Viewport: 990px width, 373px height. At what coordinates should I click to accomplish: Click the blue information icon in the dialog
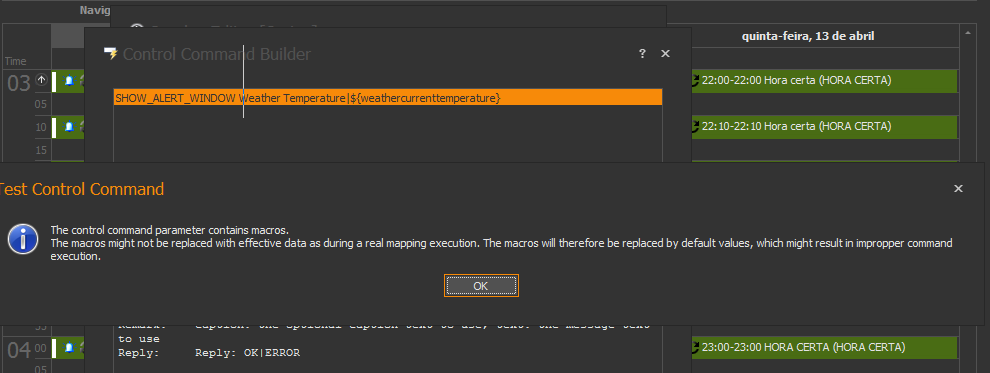23,239
